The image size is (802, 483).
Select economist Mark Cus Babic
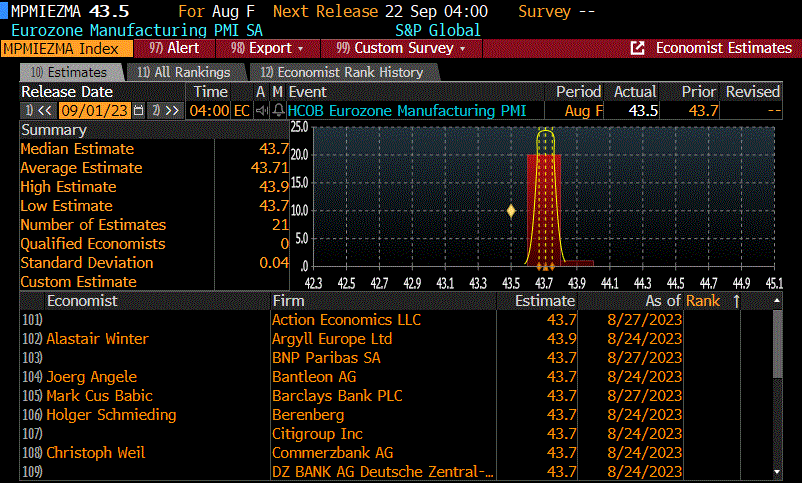[x=99, y=396]
